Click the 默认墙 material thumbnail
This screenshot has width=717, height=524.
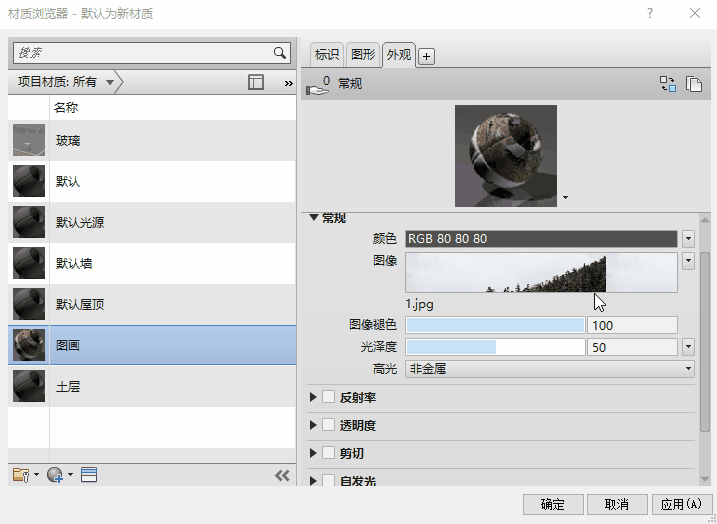tap(29, 263)
